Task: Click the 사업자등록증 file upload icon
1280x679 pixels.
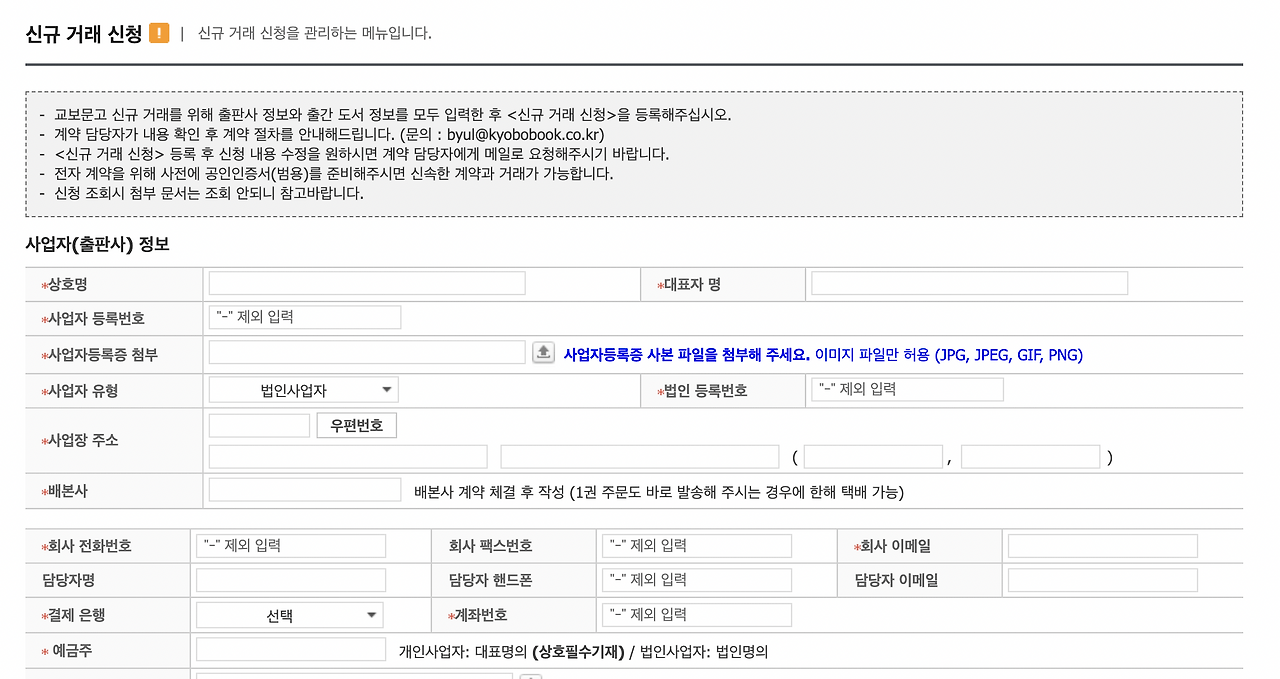Action: click(542, 352)
